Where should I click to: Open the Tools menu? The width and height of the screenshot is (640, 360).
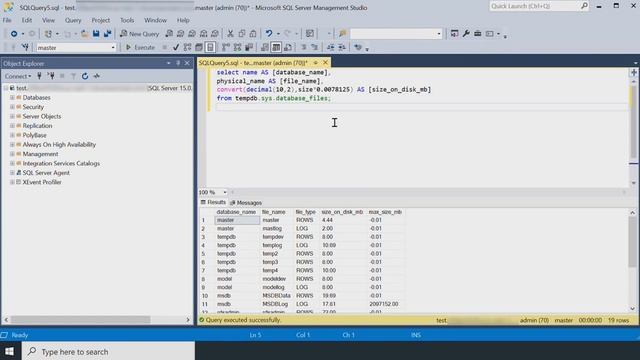pyautogui.click(x=127, y=20)
